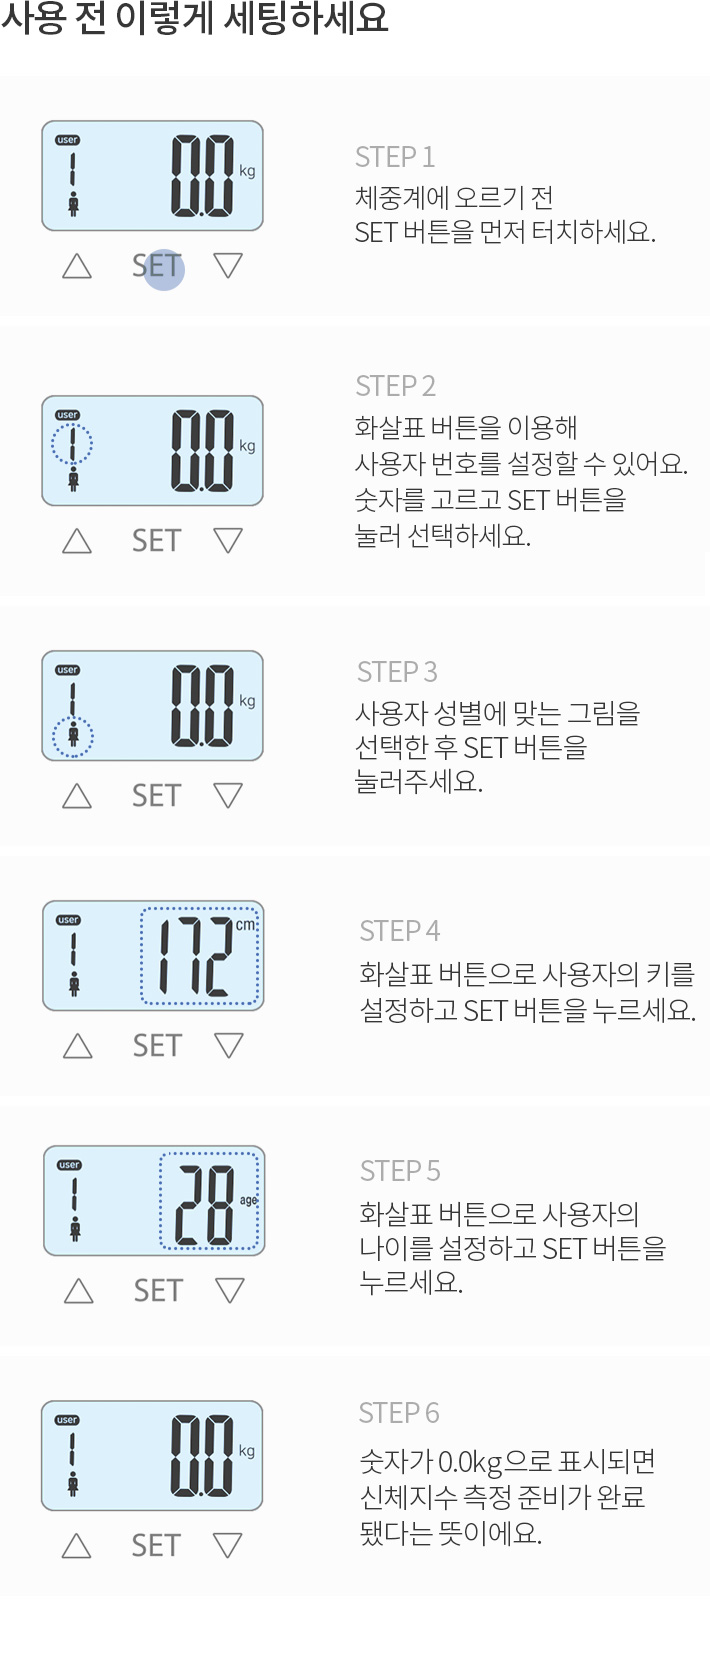Click SET under the 172 cm display

[x=158, y=1046]
